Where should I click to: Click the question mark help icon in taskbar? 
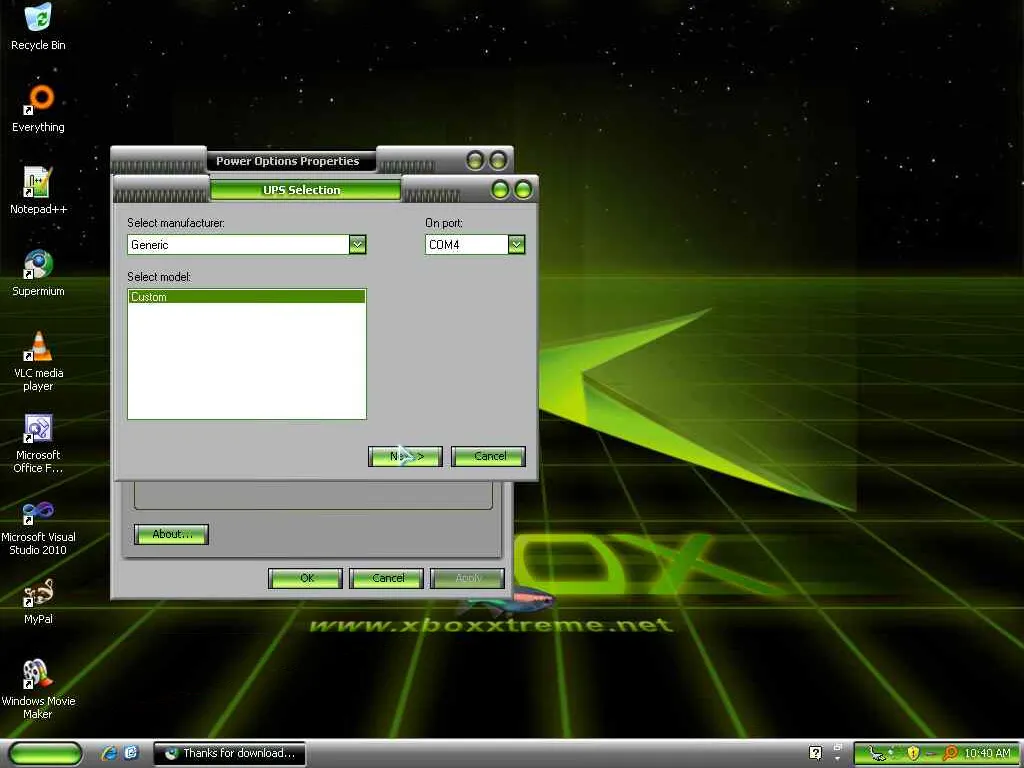coord(815,753)
